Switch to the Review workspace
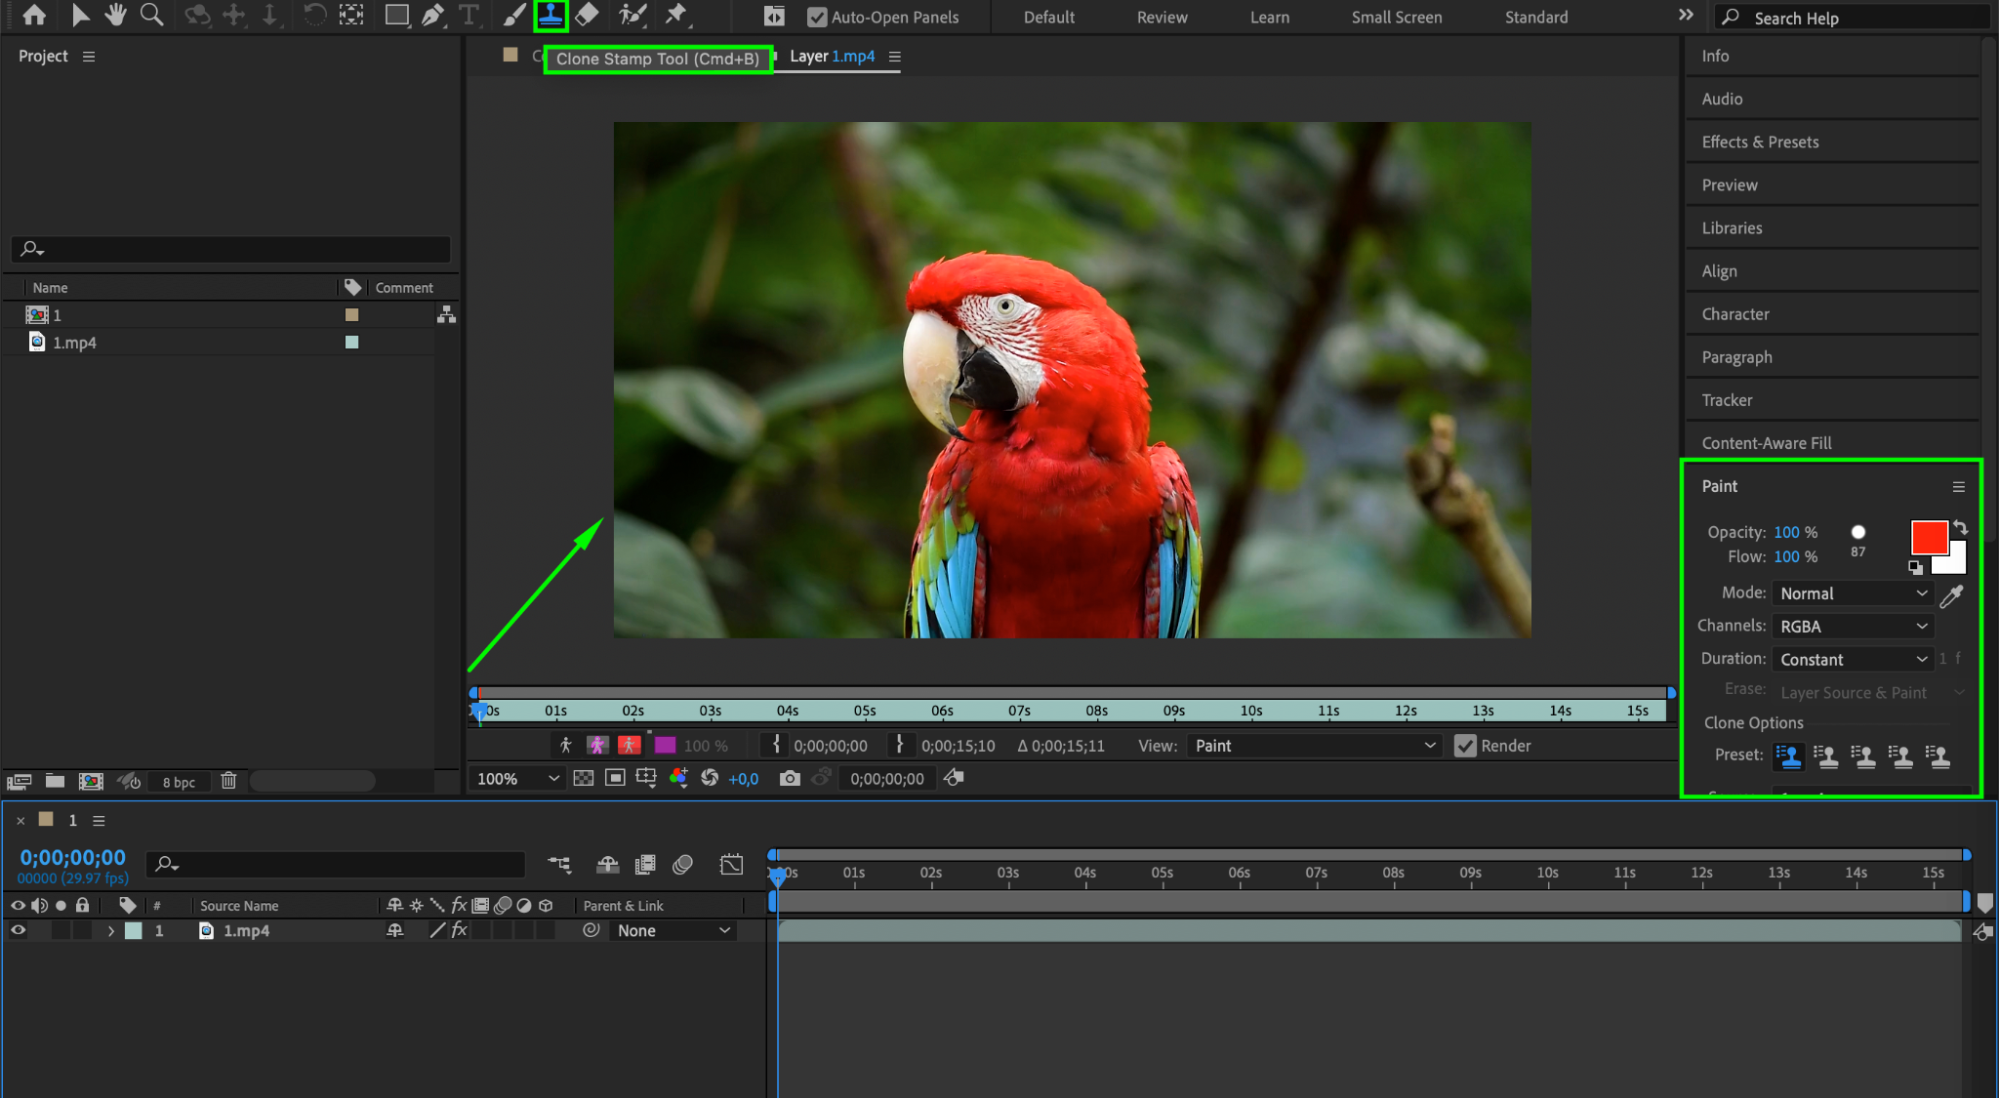The height and width of the screenshot is (1099, 1999). [x=1161, y=17]
